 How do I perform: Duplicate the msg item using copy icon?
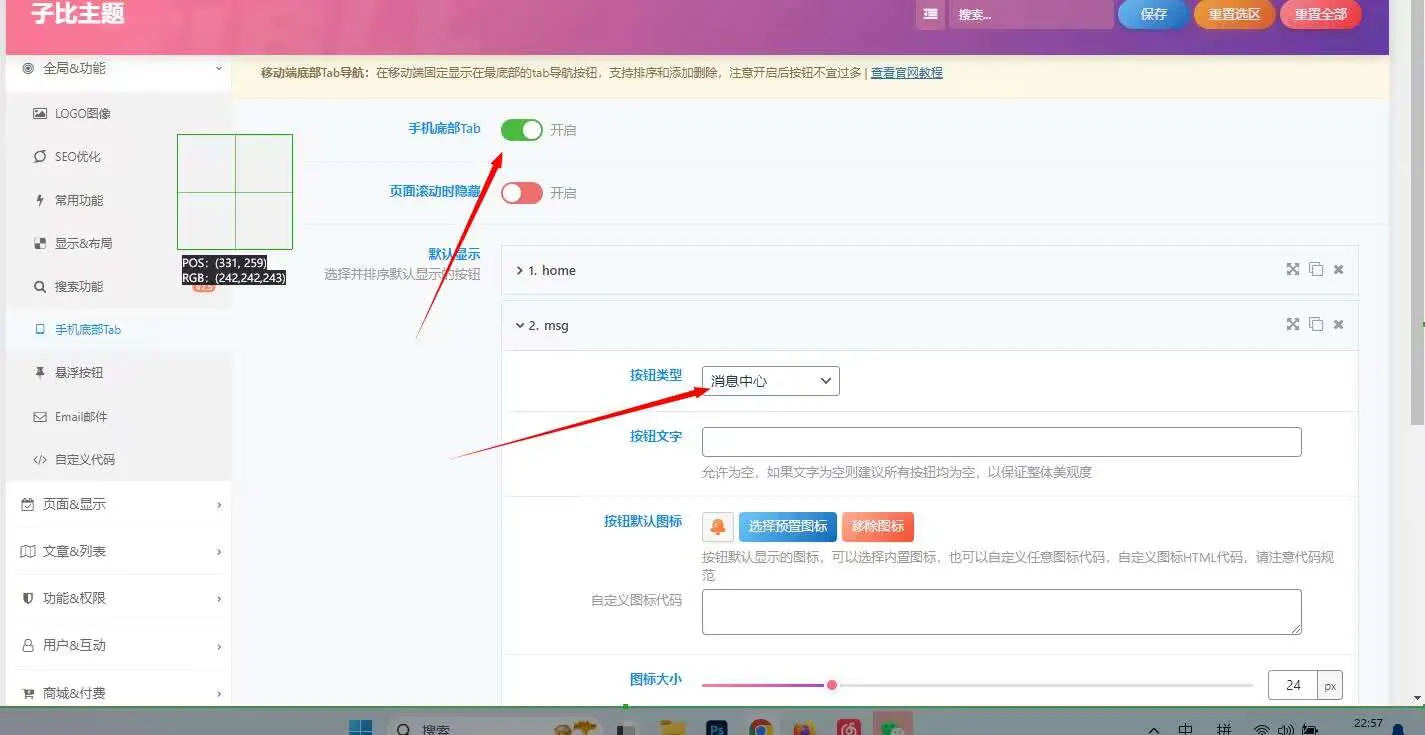pyautogui.click(x=1316, y=325)
